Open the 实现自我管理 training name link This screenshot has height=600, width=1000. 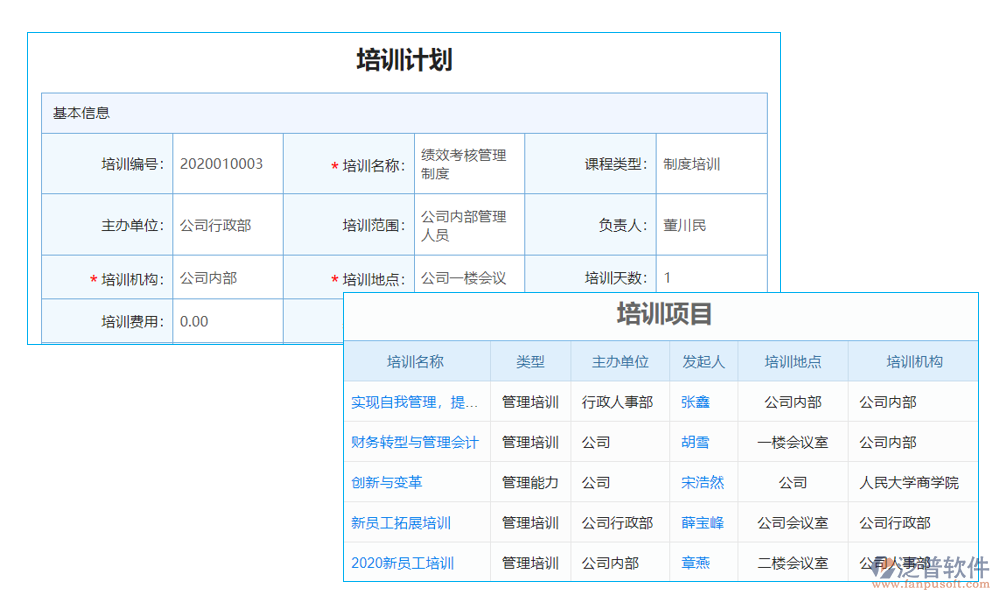click(413, 402)
